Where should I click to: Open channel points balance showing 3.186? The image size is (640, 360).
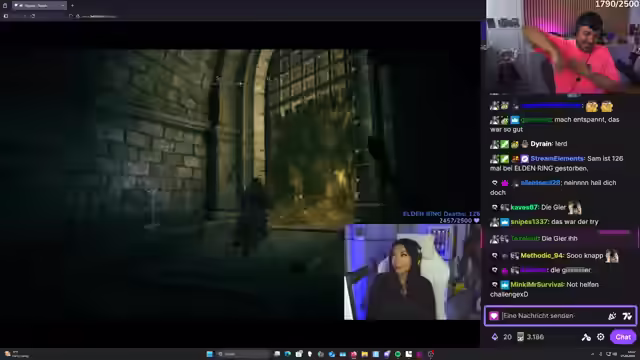530,337
